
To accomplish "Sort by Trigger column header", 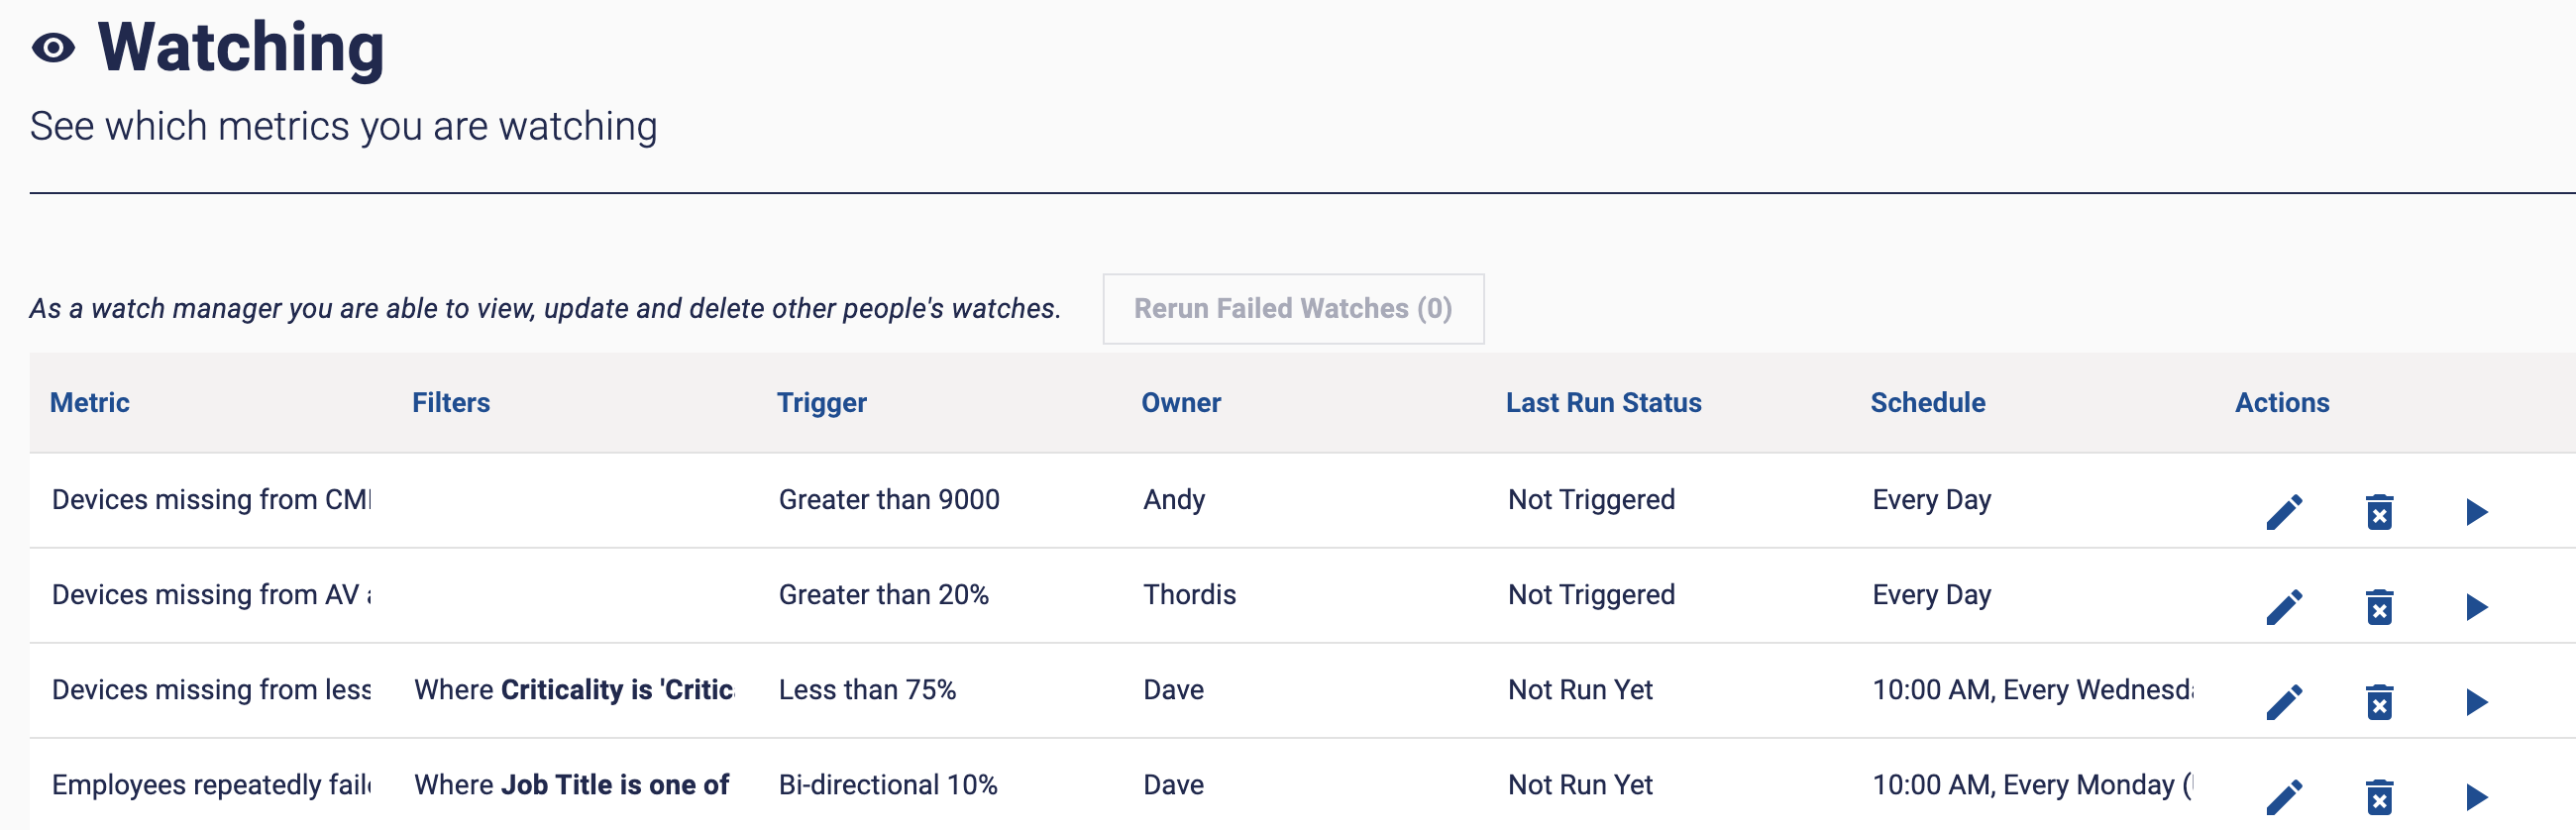I will tap(821, 403).
